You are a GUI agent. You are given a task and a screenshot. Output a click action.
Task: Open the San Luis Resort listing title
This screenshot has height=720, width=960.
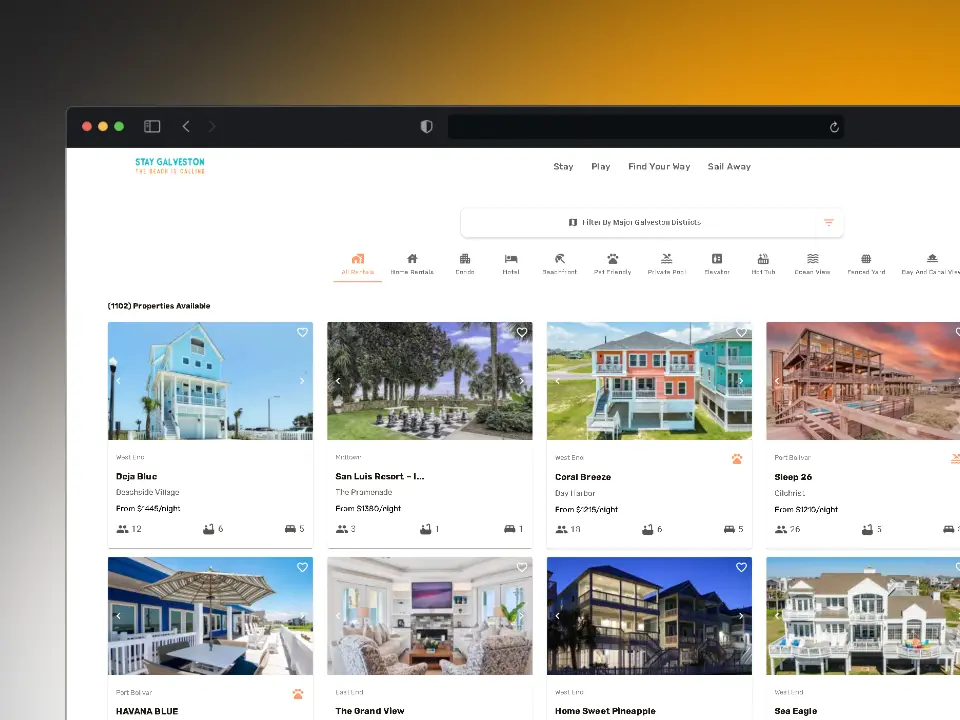coord(380,476)
